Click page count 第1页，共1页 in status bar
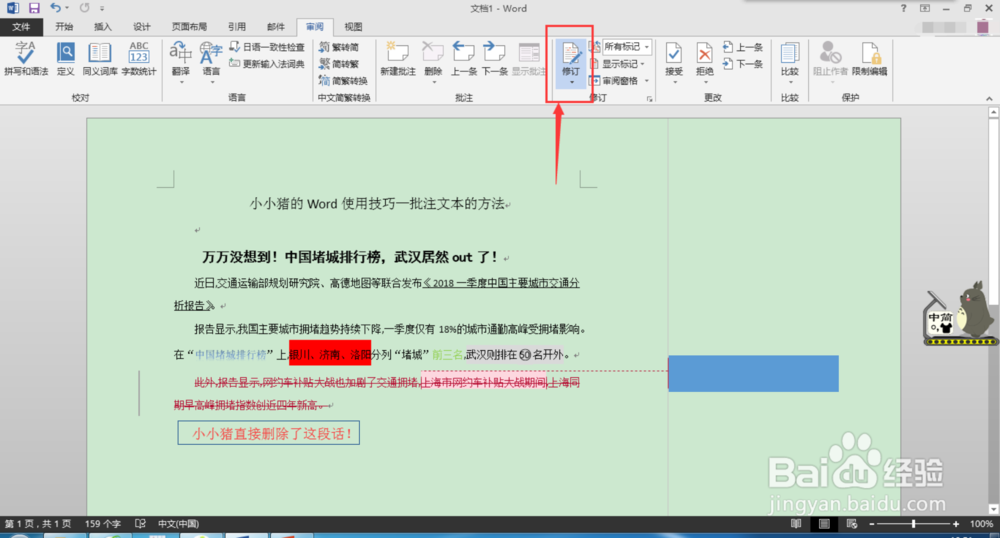The height and width of the screenshot is (538, 1000). click(x=38, y=524)
